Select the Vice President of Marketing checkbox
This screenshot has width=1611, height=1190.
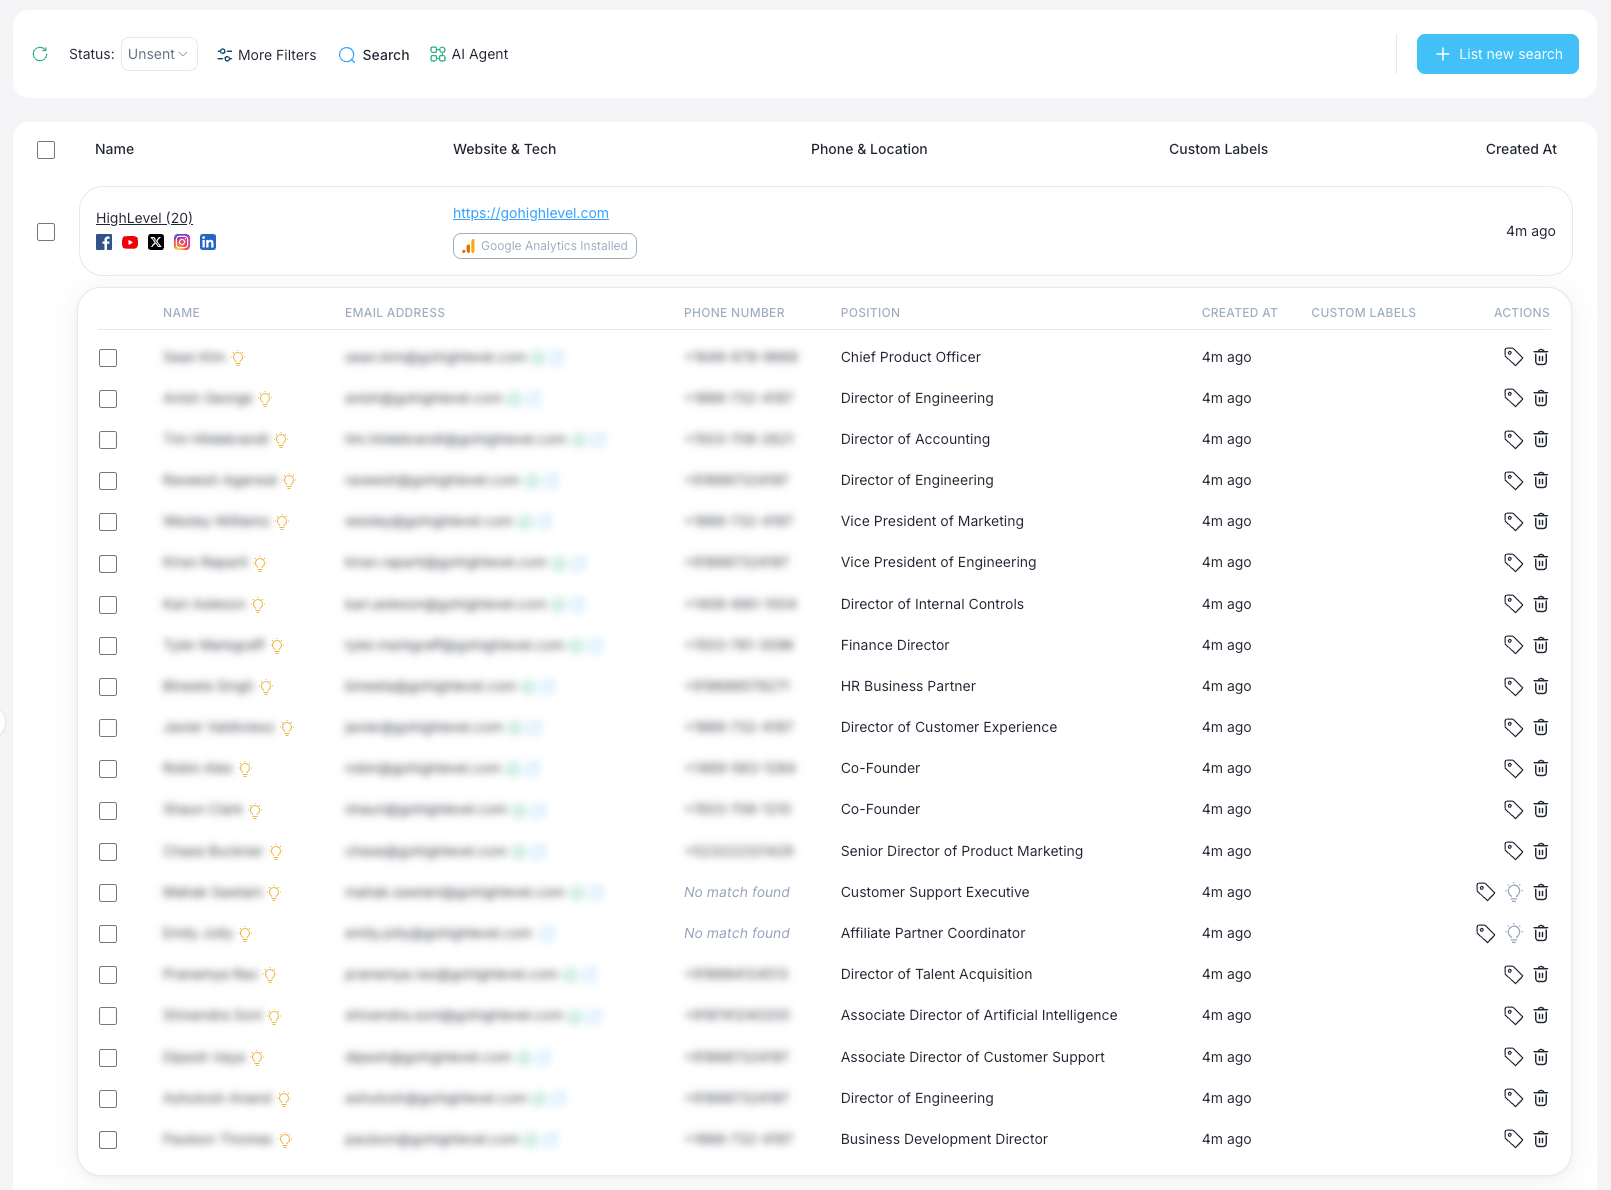(108, 522)
